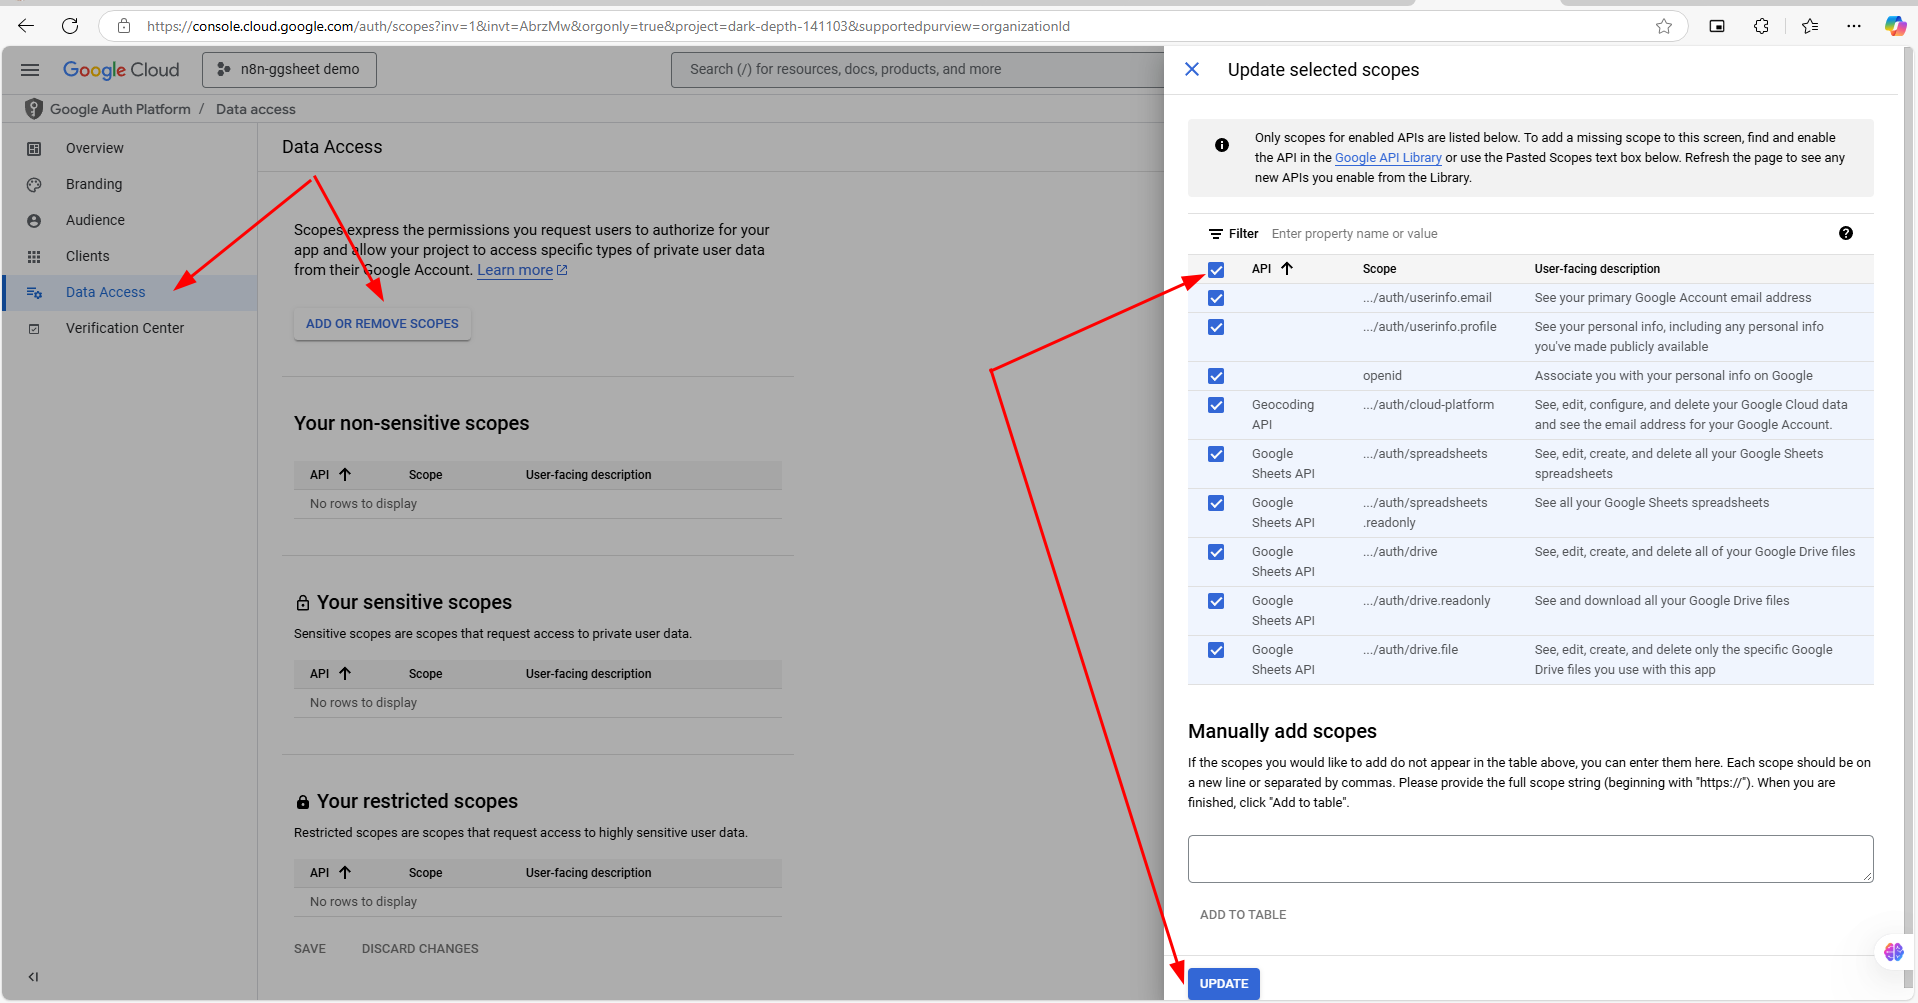
Task: Click the SAVE button
Action: tap(310, 949)
